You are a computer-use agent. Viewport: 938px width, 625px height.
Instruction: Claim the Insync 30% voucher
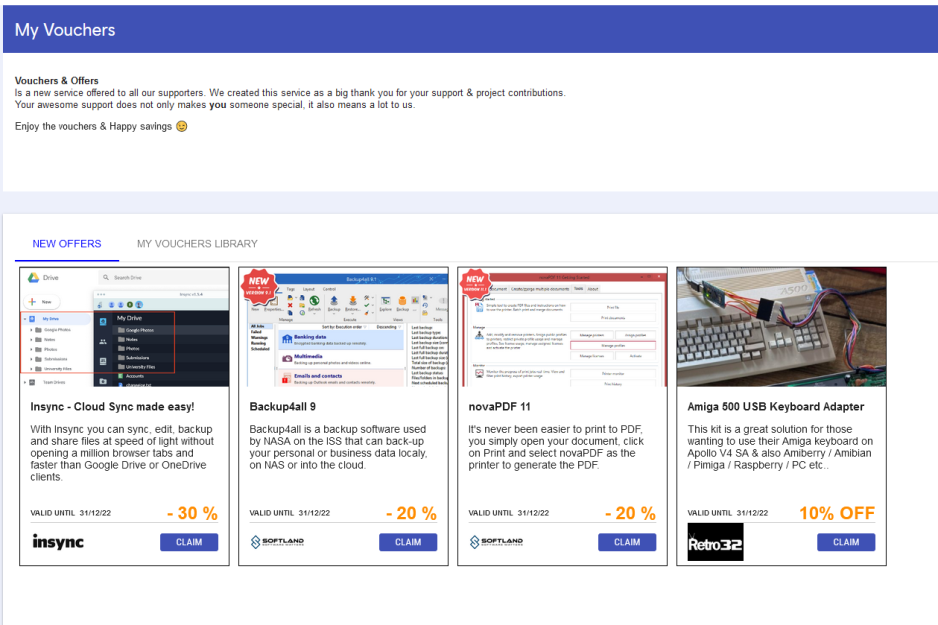click(x=189, y=542)
